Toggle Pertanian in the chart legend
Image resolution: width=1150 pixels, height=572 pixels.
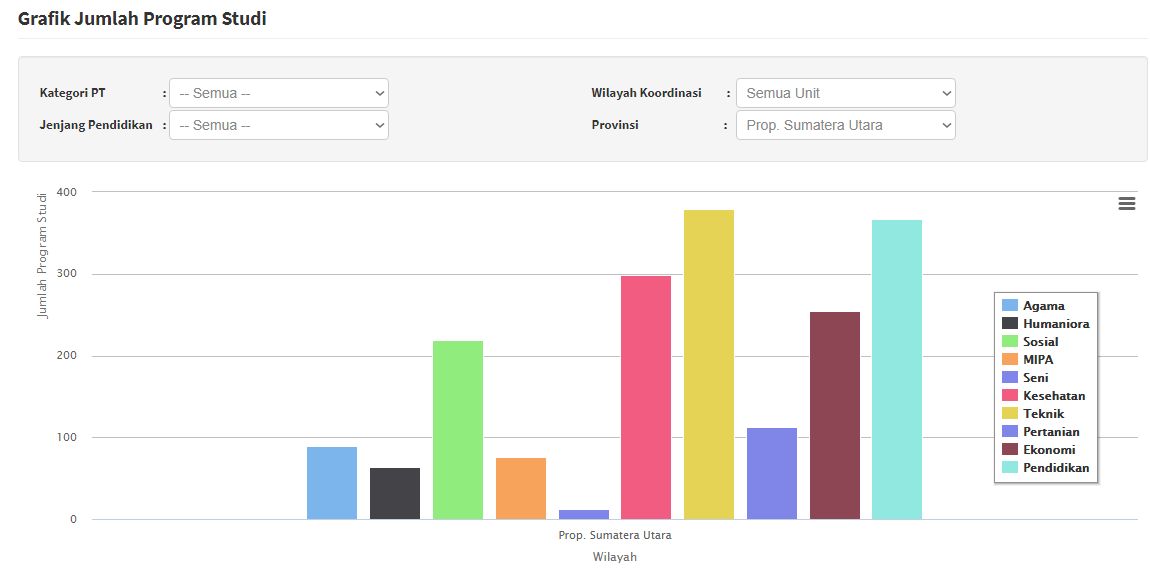(1051, 432)
